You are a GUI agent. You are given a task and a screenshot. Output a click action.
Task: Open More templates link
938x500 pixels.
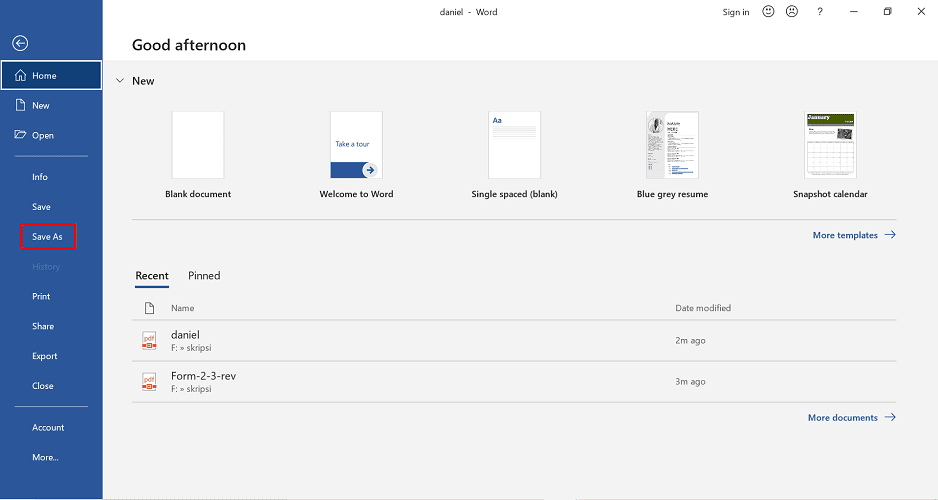845,235
